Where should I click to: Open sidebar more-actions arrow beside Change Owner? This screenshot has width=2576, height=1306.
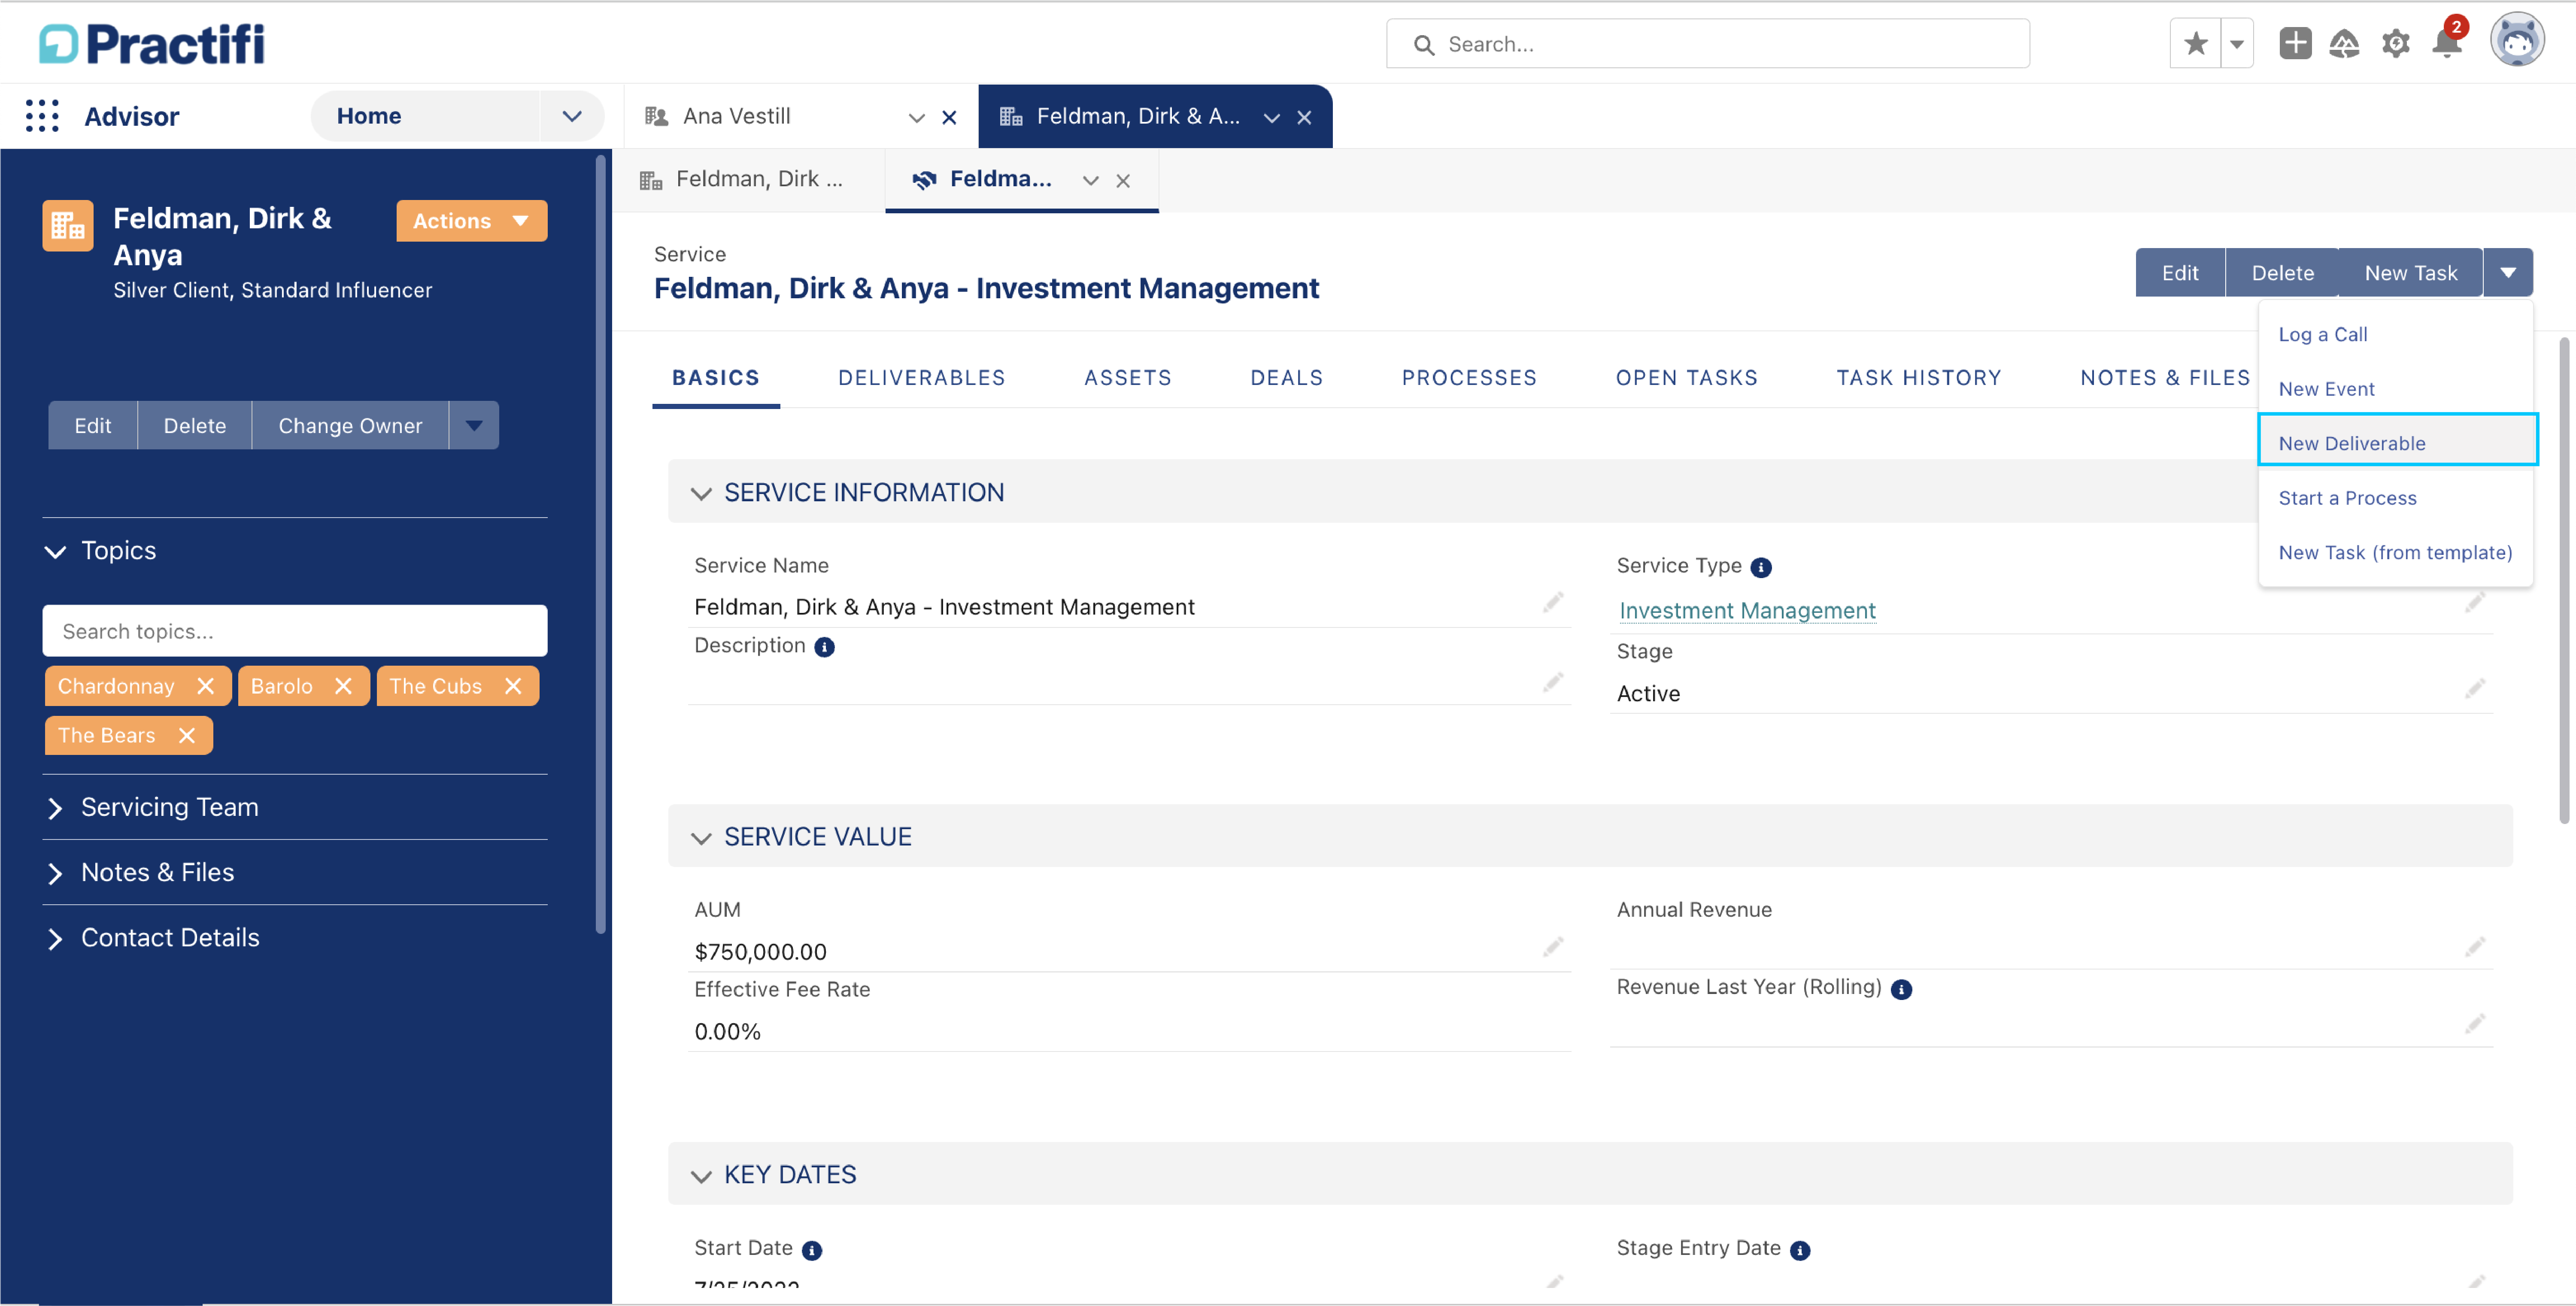(474, 426)
